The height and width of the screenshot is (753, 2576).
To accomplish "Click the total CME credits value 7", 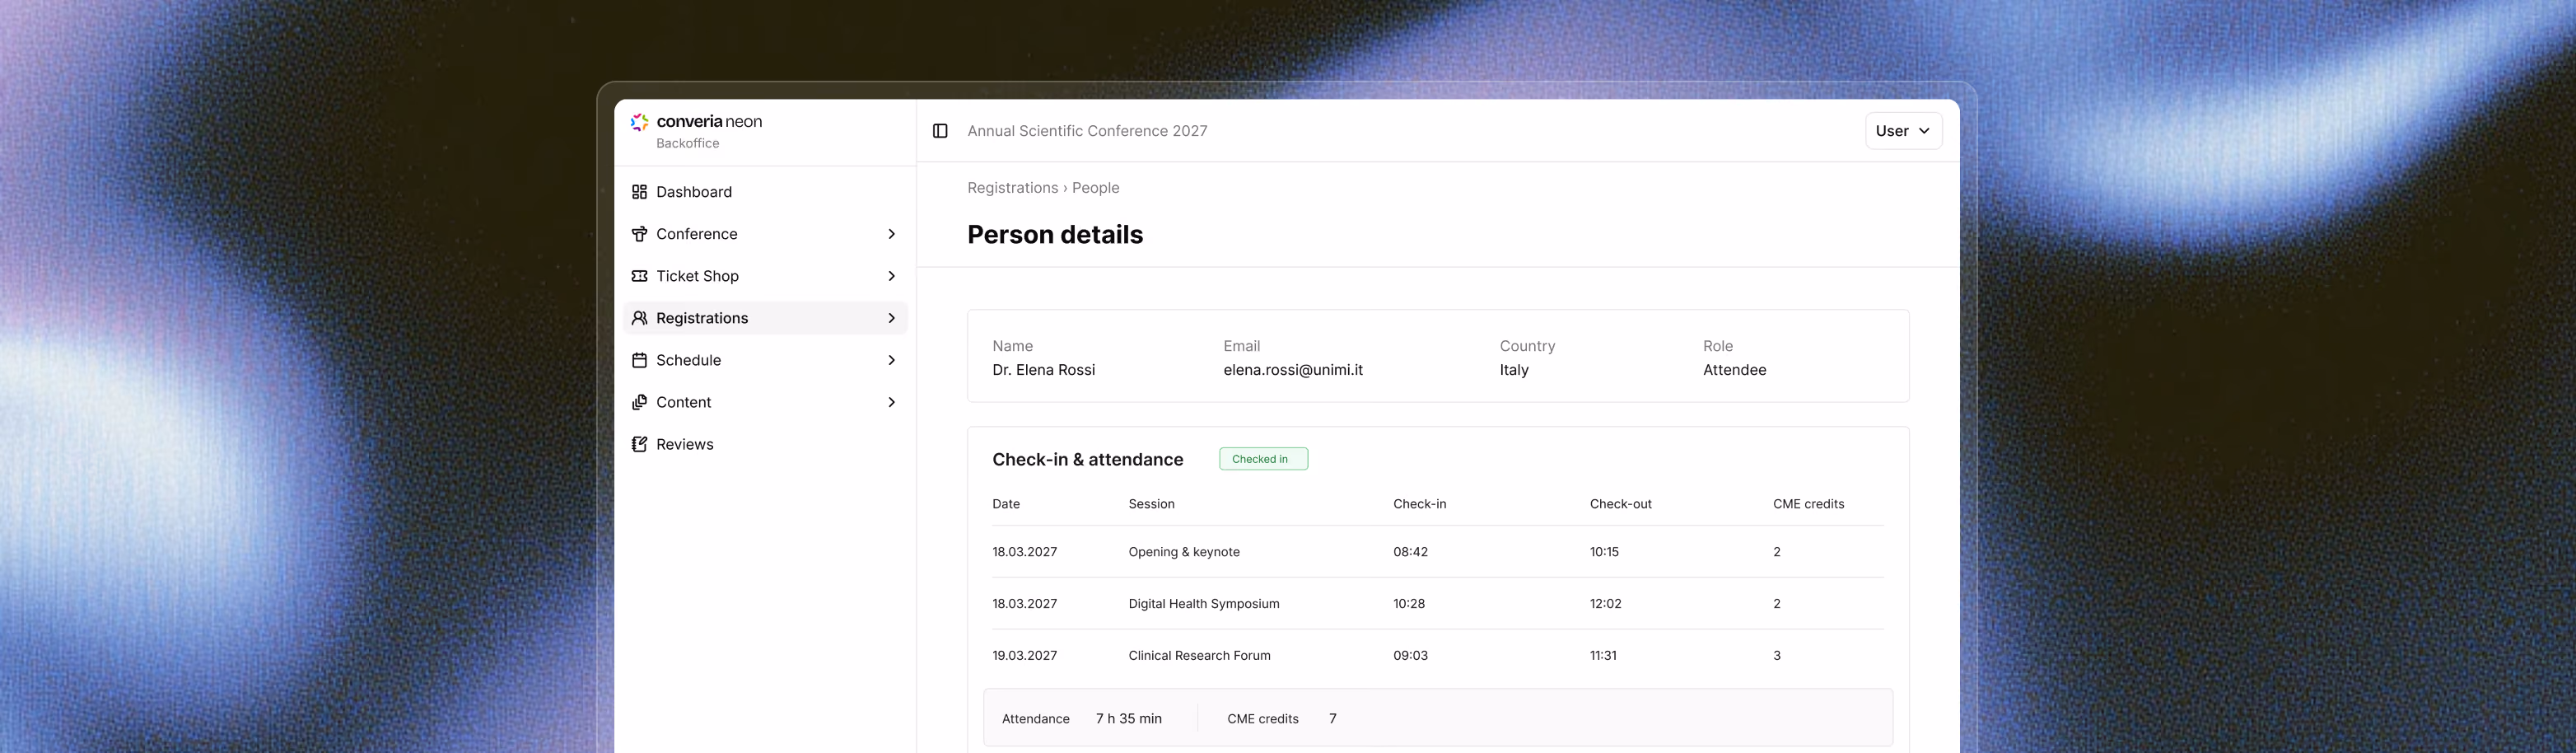I will tap(1332, 719).
